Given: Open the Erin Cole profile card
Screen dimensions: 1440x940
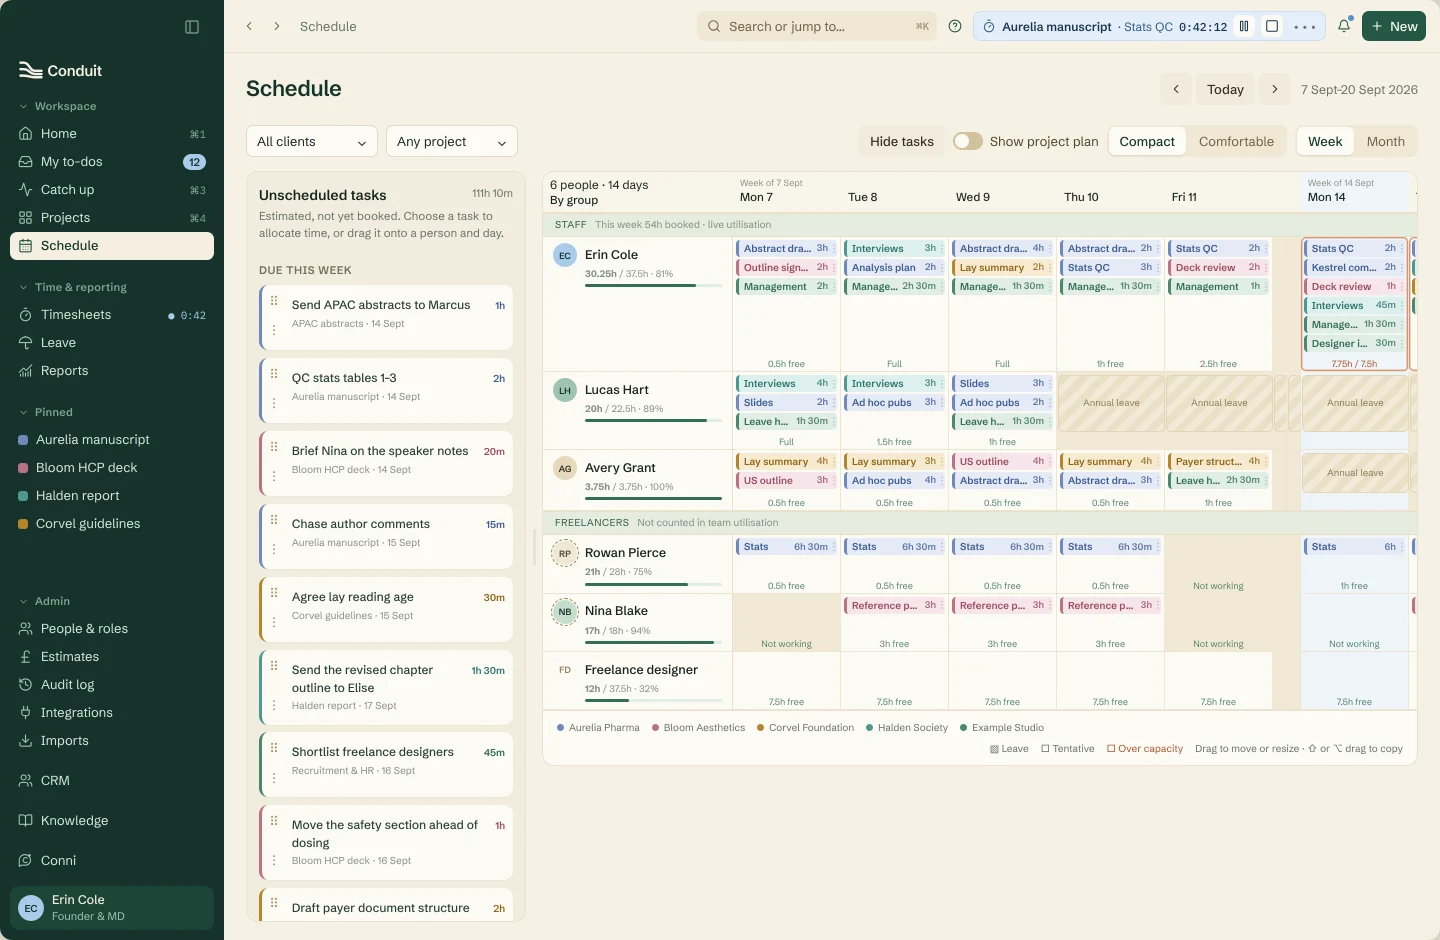Looking at the screenshot, I should [x=112, y=908].
